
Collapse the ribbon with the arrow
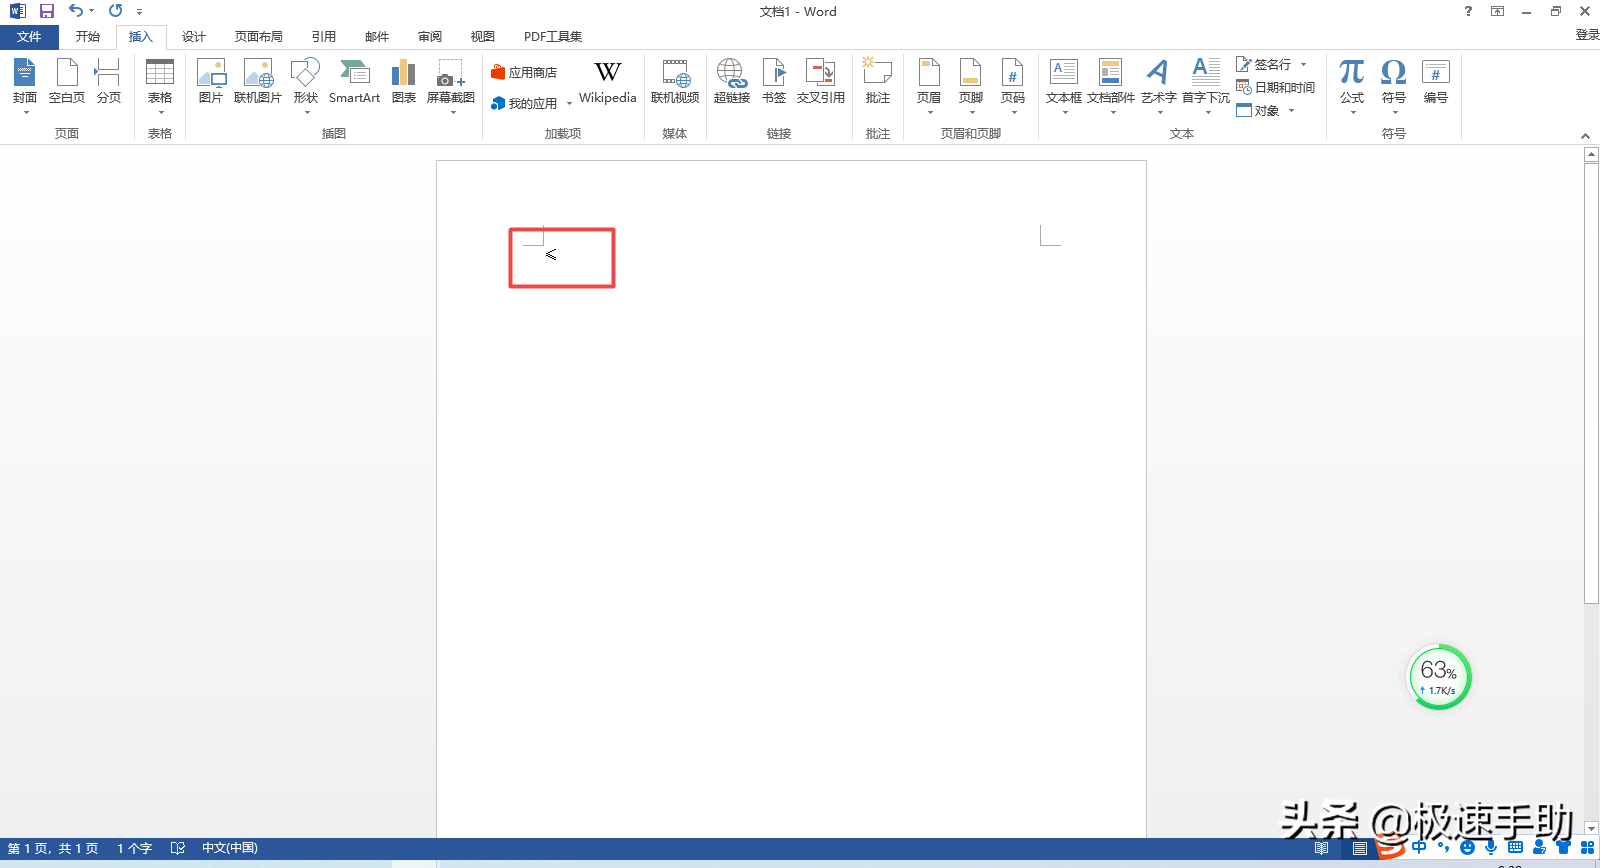coord(1585,136)
